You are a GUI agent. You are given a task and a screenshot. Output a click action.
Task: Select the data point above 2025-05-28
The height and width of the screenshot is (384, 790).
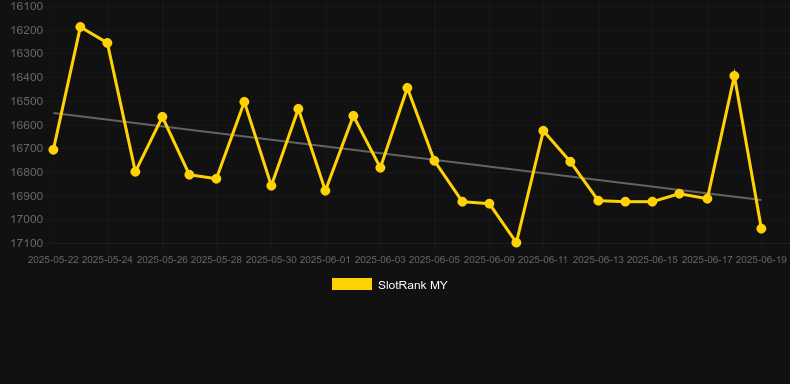coord(216,178)
